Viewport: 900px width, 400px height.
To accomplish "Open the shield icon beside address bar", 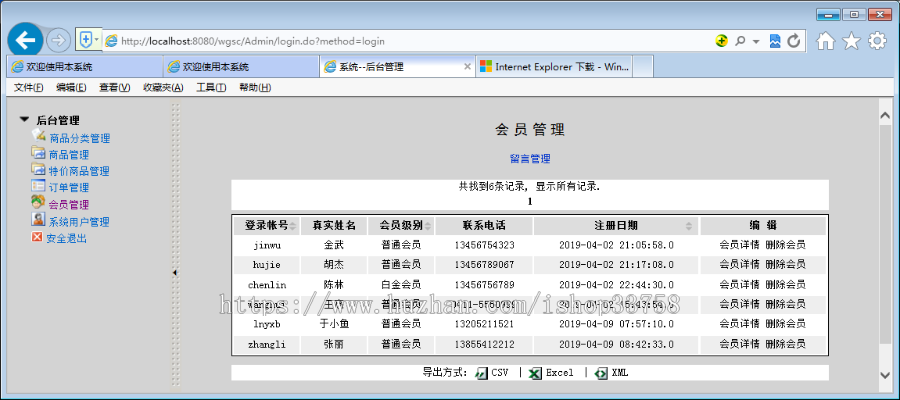I will 86,40.
